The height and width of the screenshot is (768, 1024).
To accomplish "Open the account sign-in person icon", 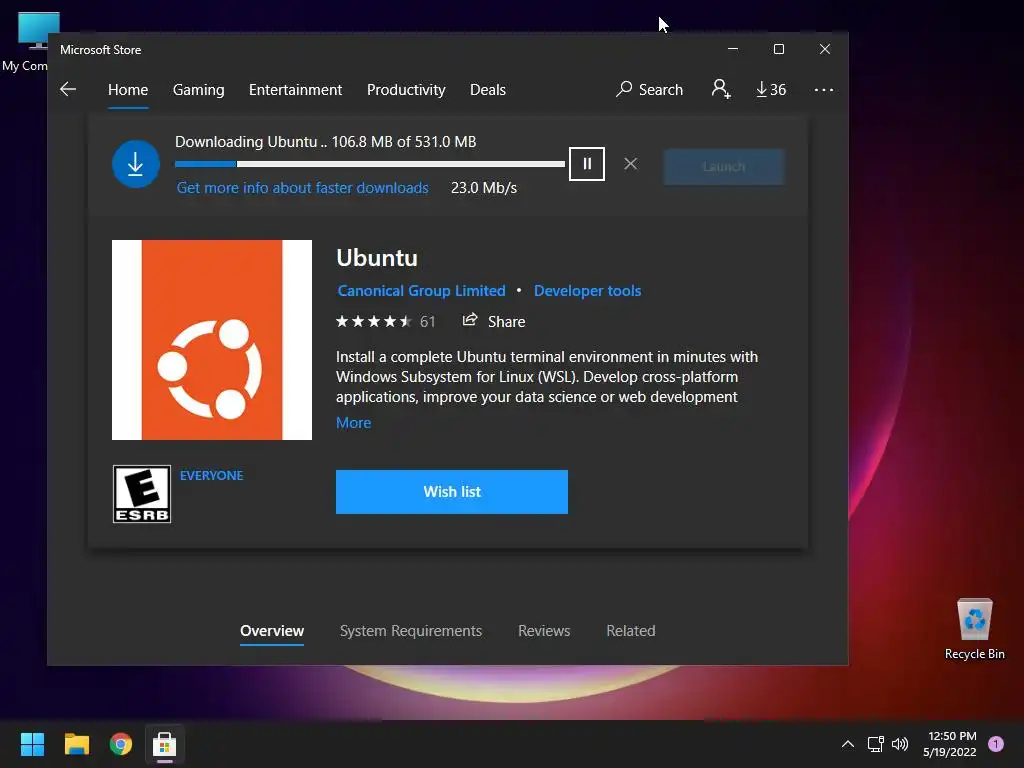I will [721, 89].
